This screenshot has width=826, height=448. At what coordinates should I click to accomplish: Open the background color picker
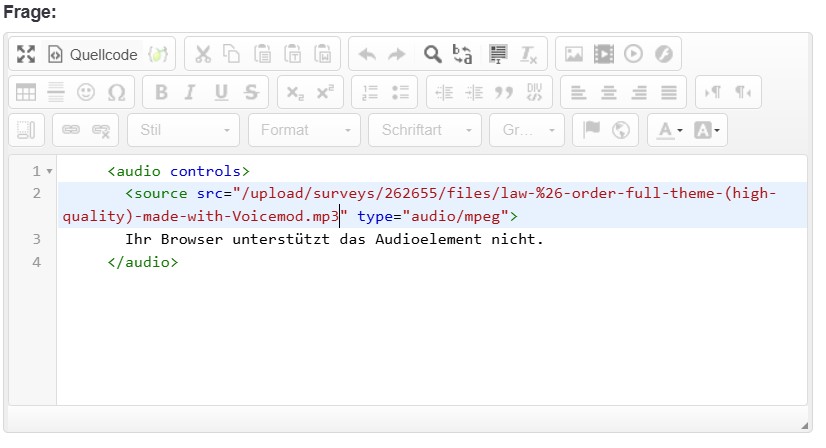click(707, 130)
